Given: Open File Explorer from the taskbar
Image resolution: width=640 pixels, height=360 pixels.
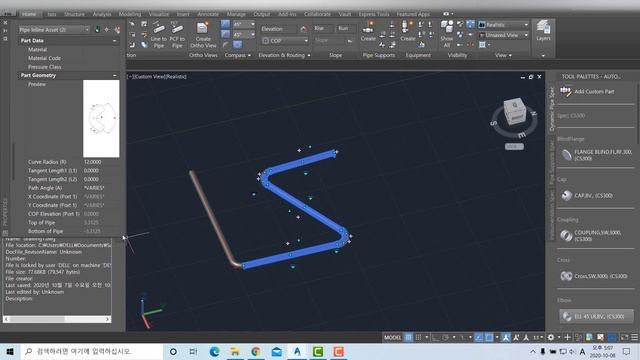Looking at the screenshot, I should coord(235,351).
